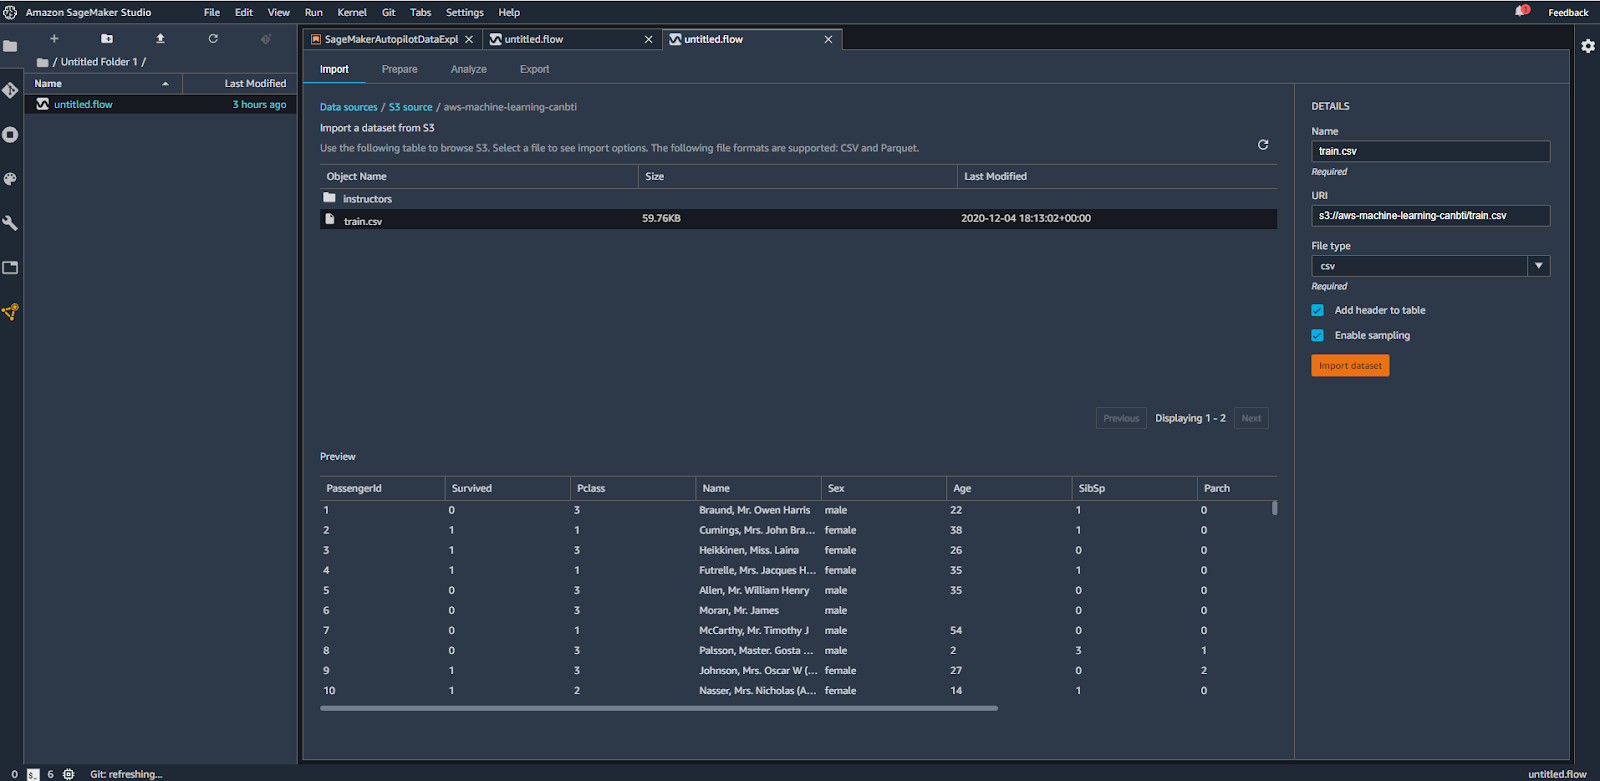Image resolution: width=1600 pixels, height=781 pixels.
Task: Open the settings gear at right edge
Action: (1588, 46)
